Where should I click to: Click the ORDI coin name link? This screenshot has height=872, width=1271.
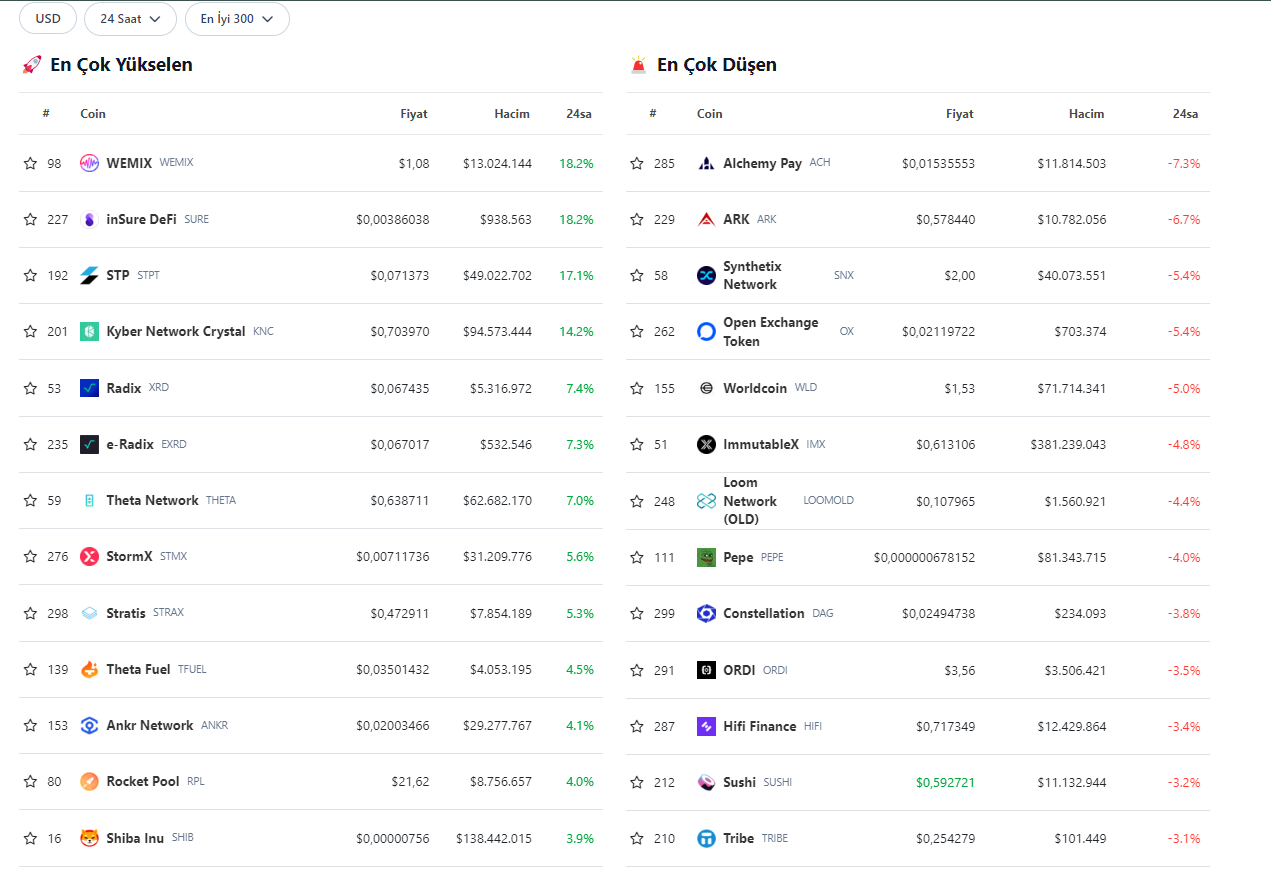(739, 670)
